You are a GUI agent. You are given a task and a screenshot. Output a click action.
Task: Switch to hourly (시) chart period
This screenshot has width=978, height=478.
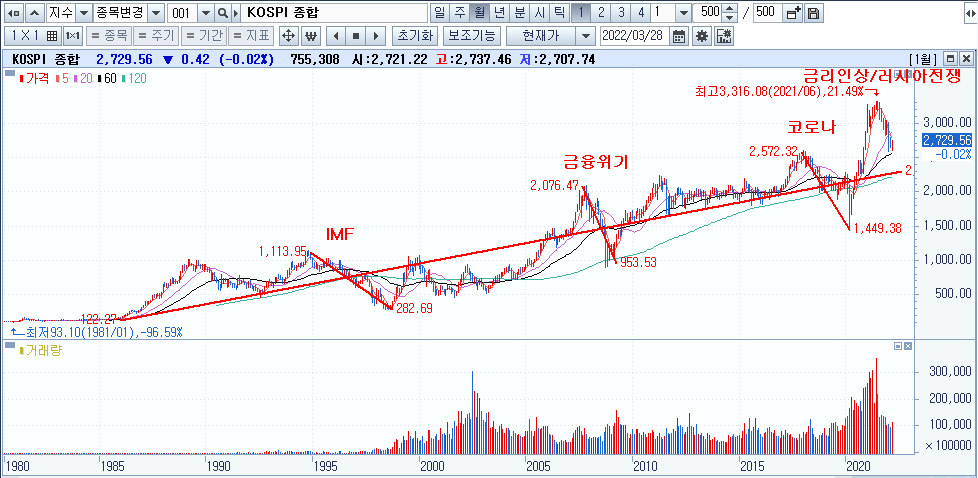(x=540, y=12)
